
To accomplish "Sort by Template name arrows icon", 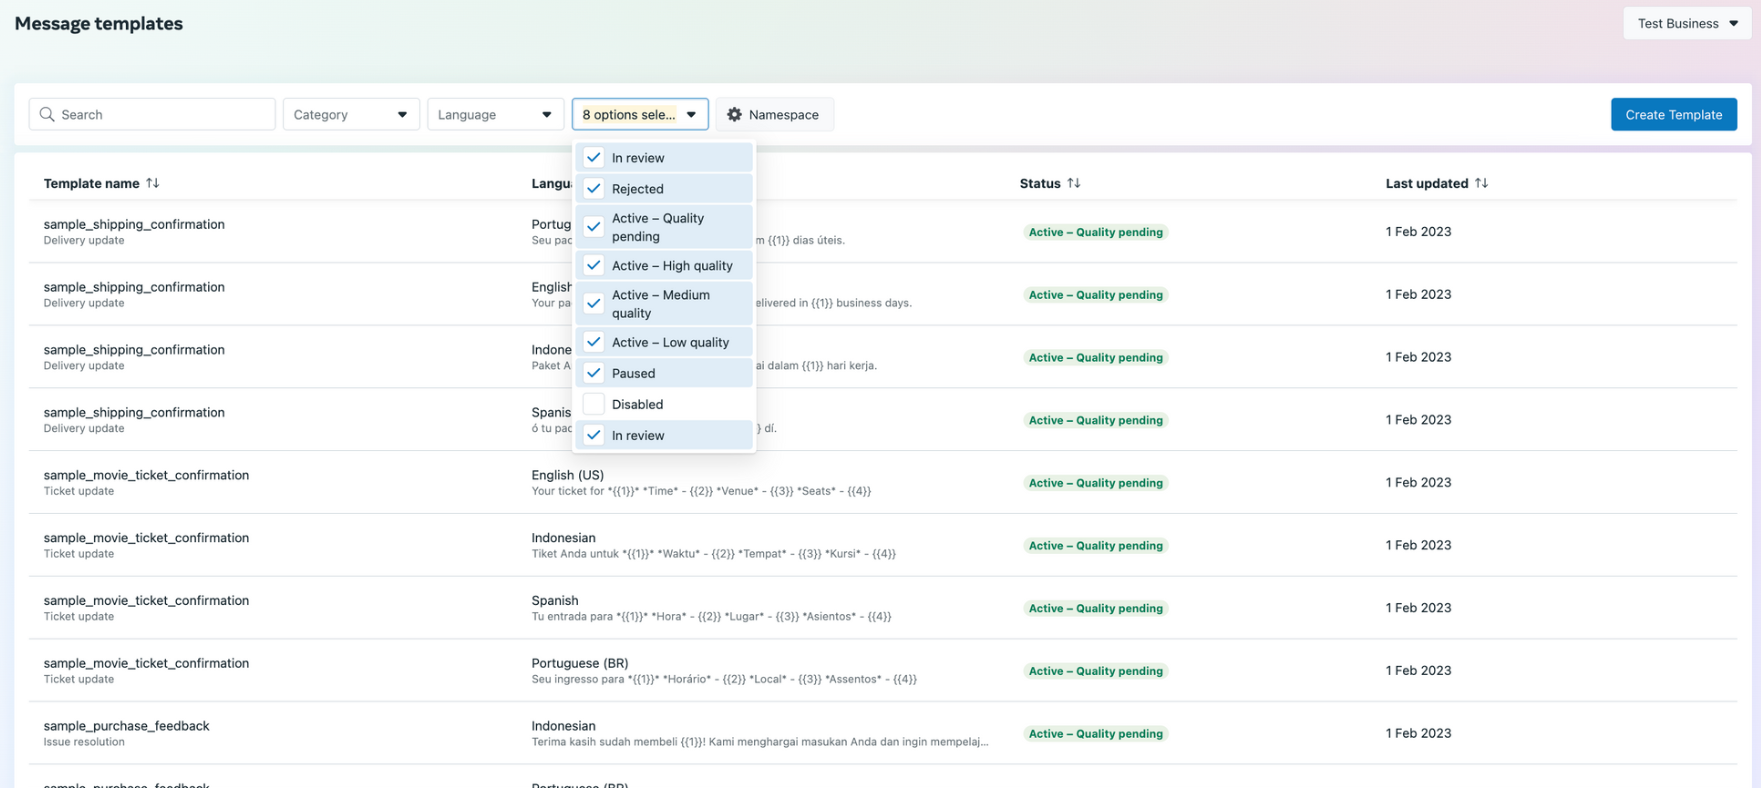I will [x=153, y=183].
